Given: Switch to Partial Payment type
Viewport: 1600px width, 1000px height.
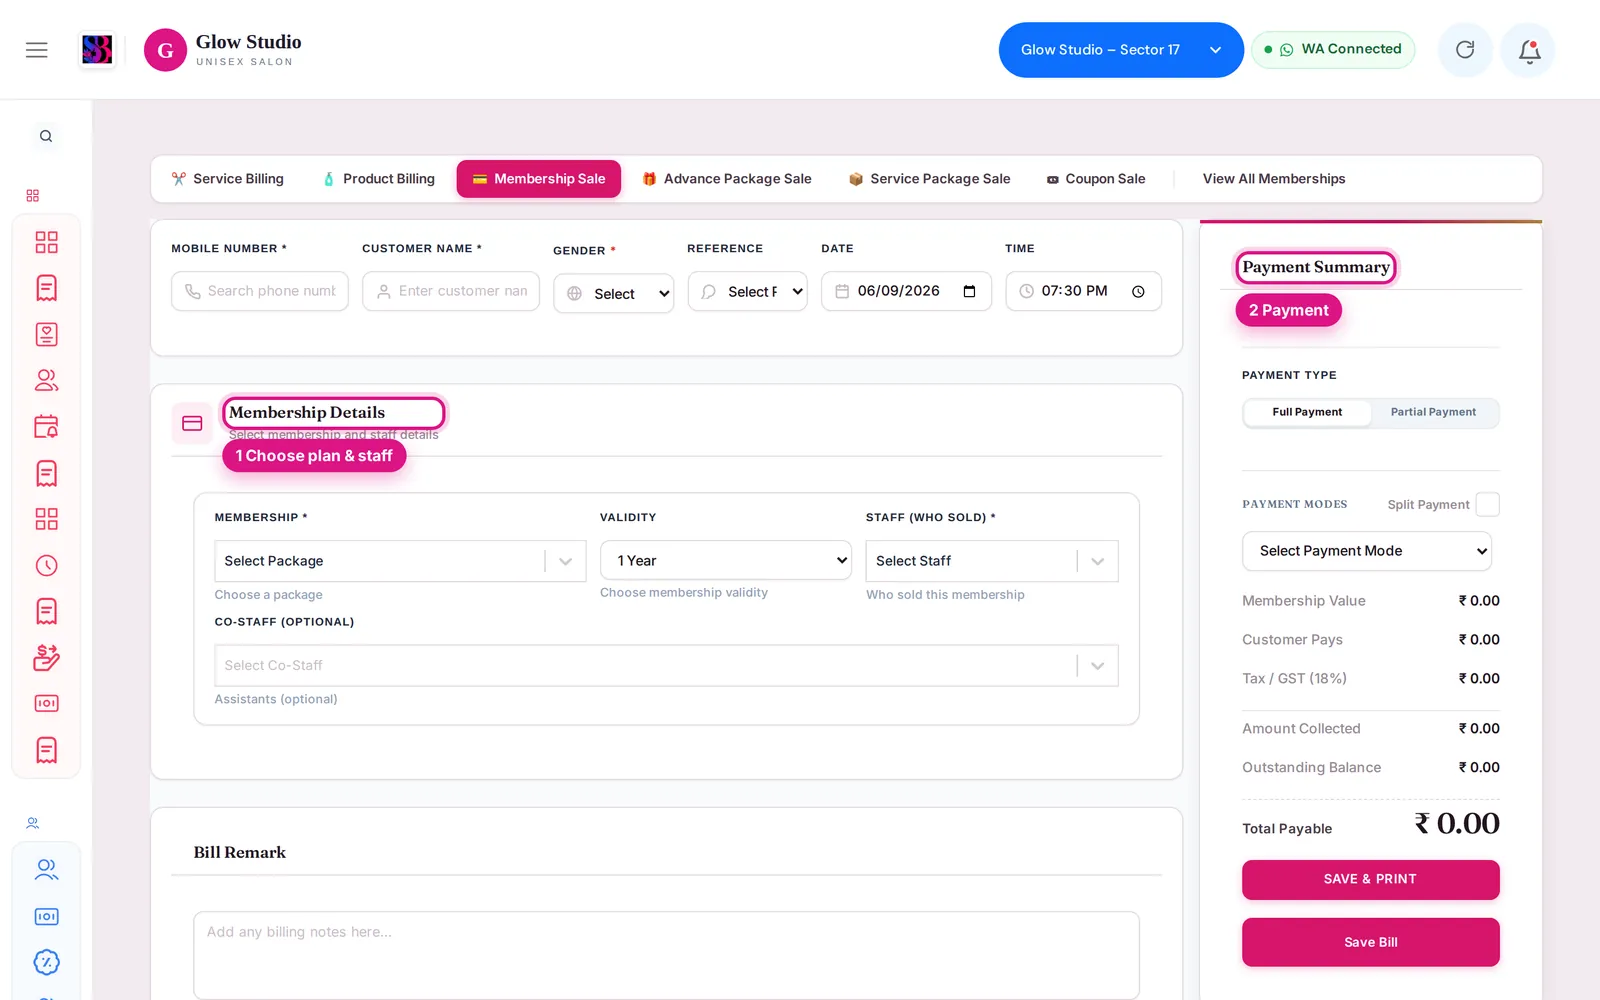Looking at the screenshot, I should pos(1433,412).
